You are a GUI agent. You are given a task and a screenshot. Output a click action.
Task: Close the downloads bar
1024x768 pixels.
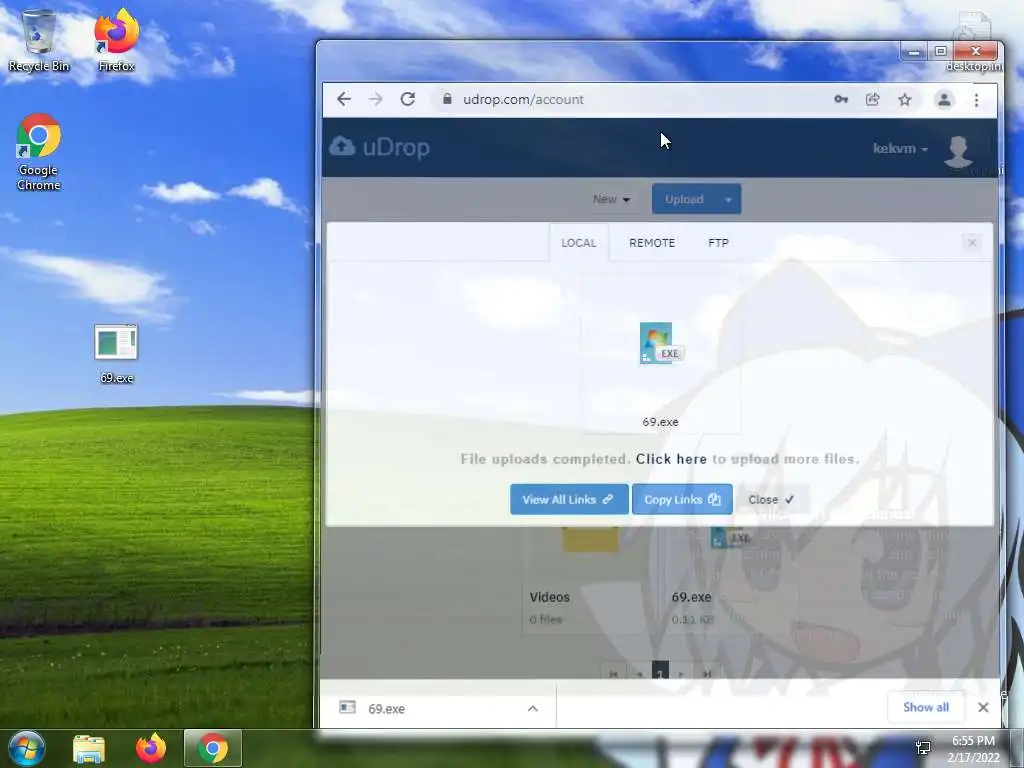point(983,707)
